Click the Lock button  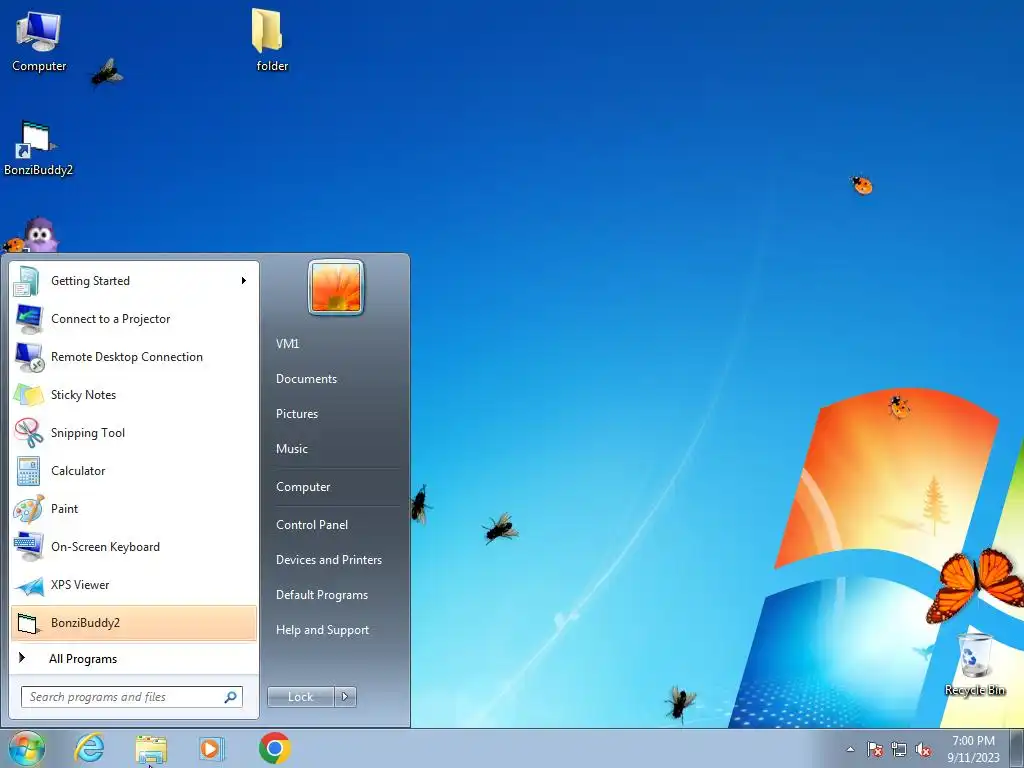(300, 697)
